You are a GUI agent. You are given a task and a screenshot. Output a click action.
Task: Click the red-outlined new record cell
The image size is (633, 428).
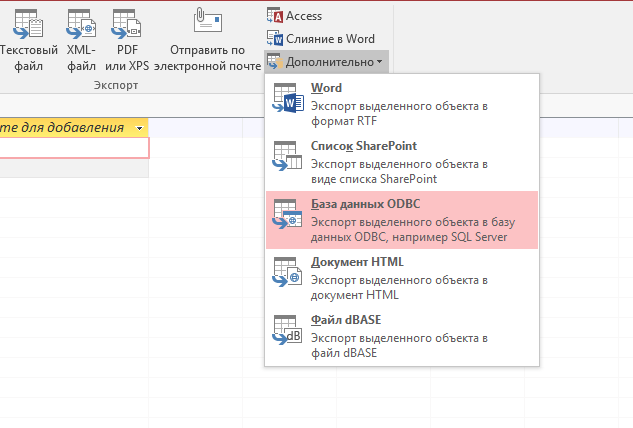74,148
